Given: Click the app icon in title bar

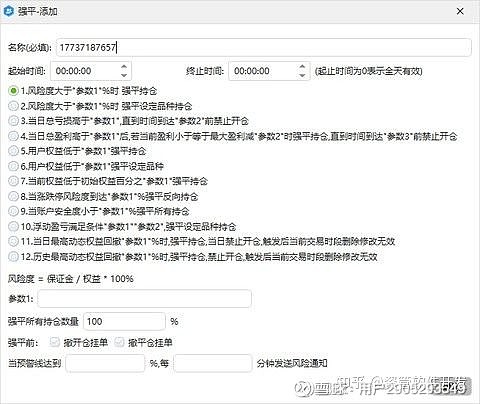Looking at the screenshot, I should [x=8, y=11].
